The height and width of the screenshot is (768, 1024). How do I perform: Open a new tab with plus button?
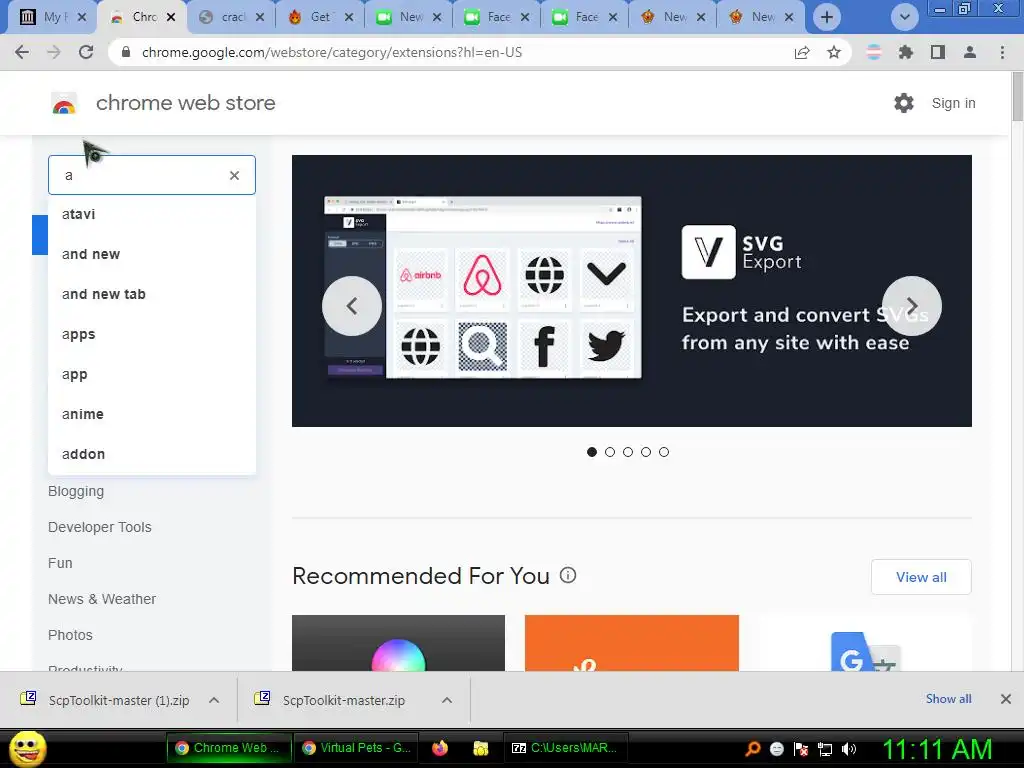pos(827,17)
